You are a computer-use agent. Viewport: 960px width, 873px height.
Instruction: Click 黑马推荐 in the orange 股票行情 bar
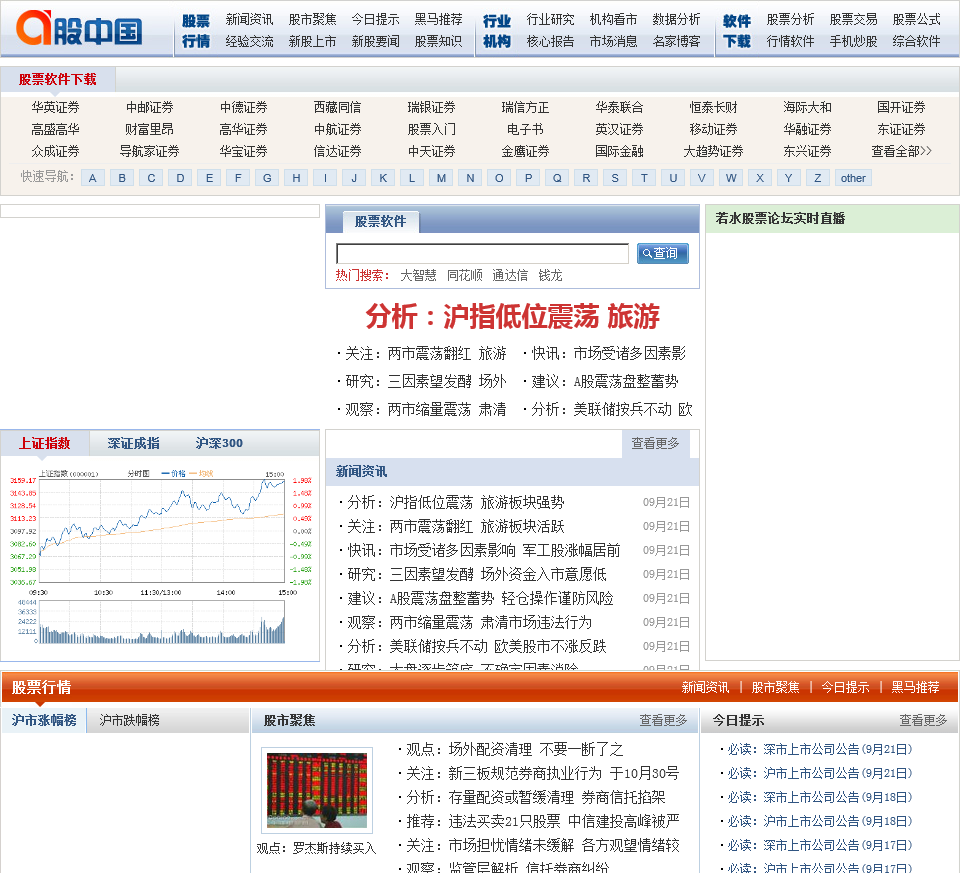tap(915, 688)
